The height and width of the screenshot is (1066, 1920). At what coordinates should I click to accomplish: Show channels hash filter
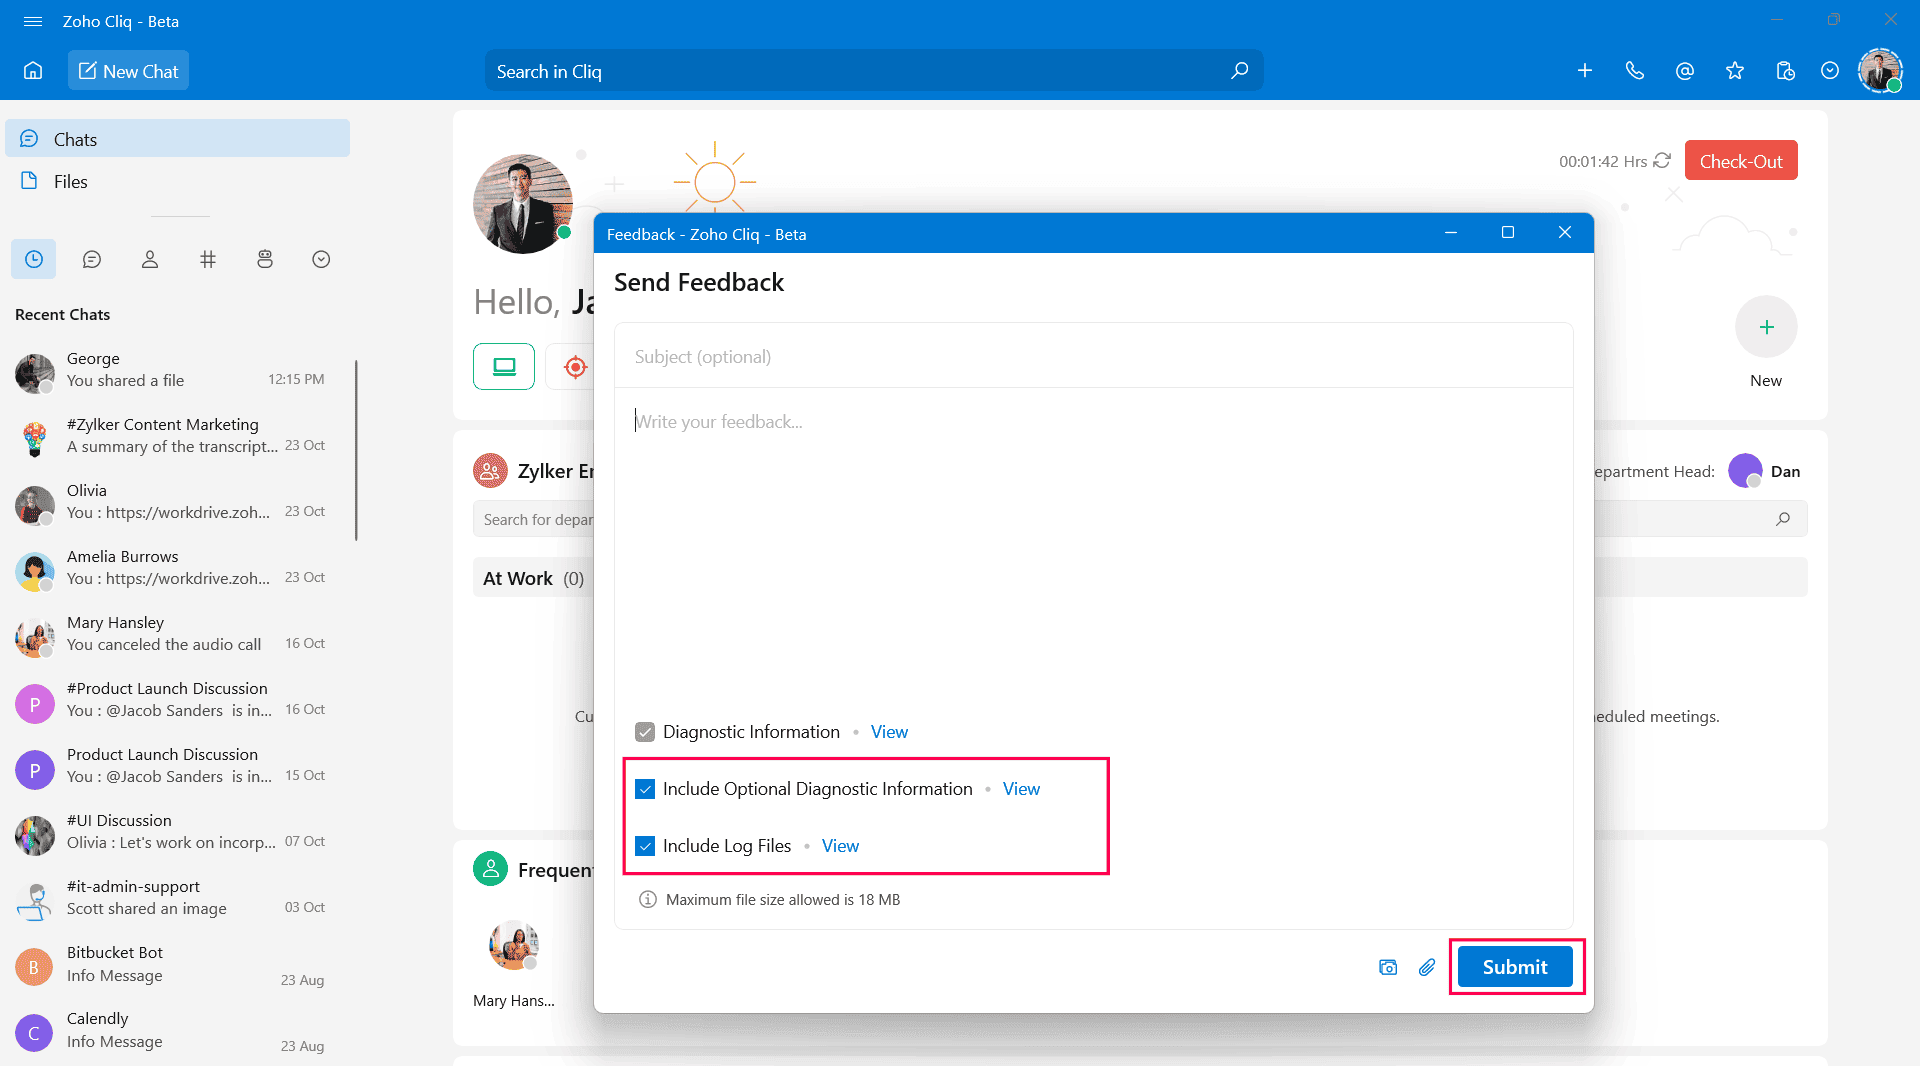(208, 260)
